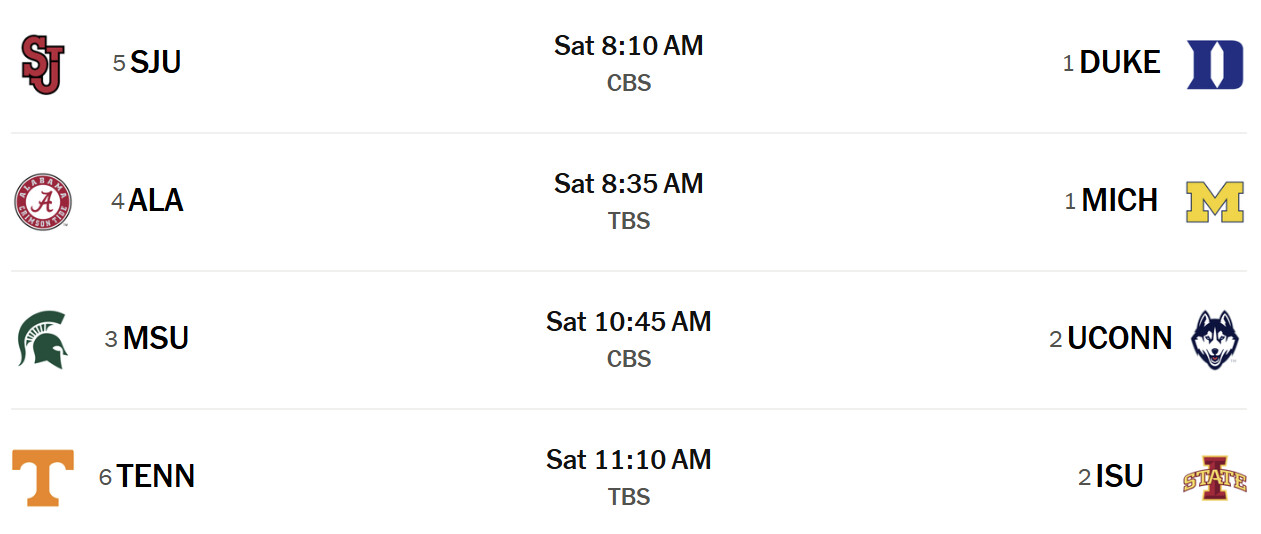The height and width of the screenshot is (534, 1261).
Task: Open the ISU team link
Action: click(1119, 477)
